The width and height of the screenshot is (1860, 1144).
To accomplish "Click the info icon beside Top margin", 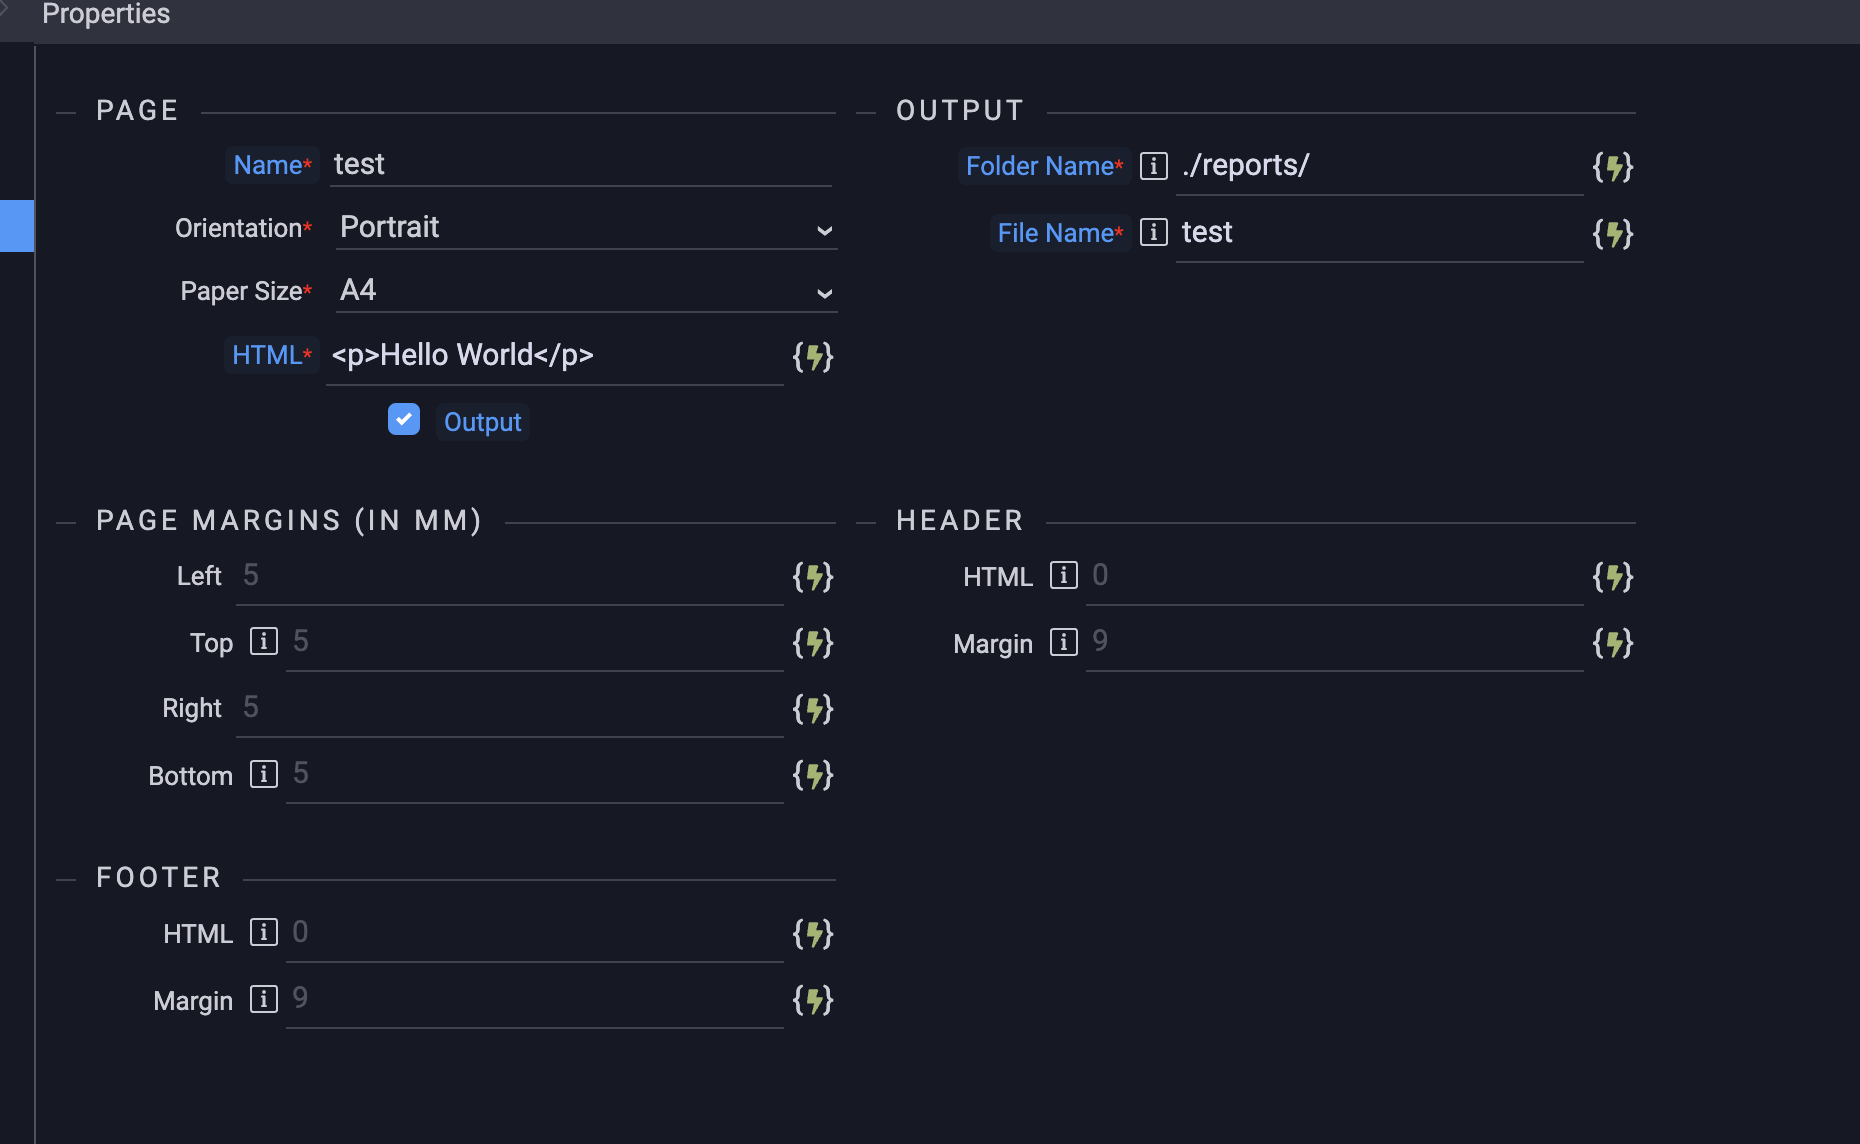I will [263, 642].
